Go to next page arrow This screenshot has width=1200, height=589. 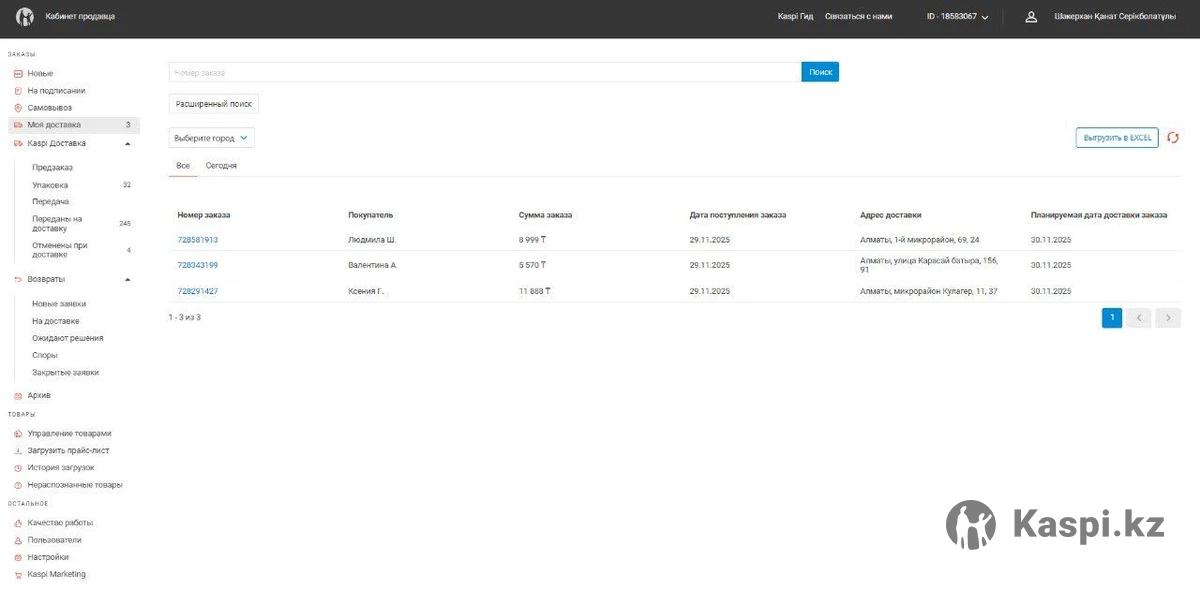(1167, 318)
